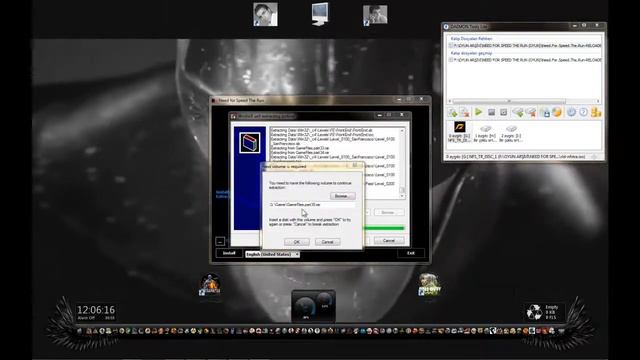The image size is (640, 360).
Task: Click the Remove Image icon in DAEMON Tools
Action: click(x=464, y=112)
